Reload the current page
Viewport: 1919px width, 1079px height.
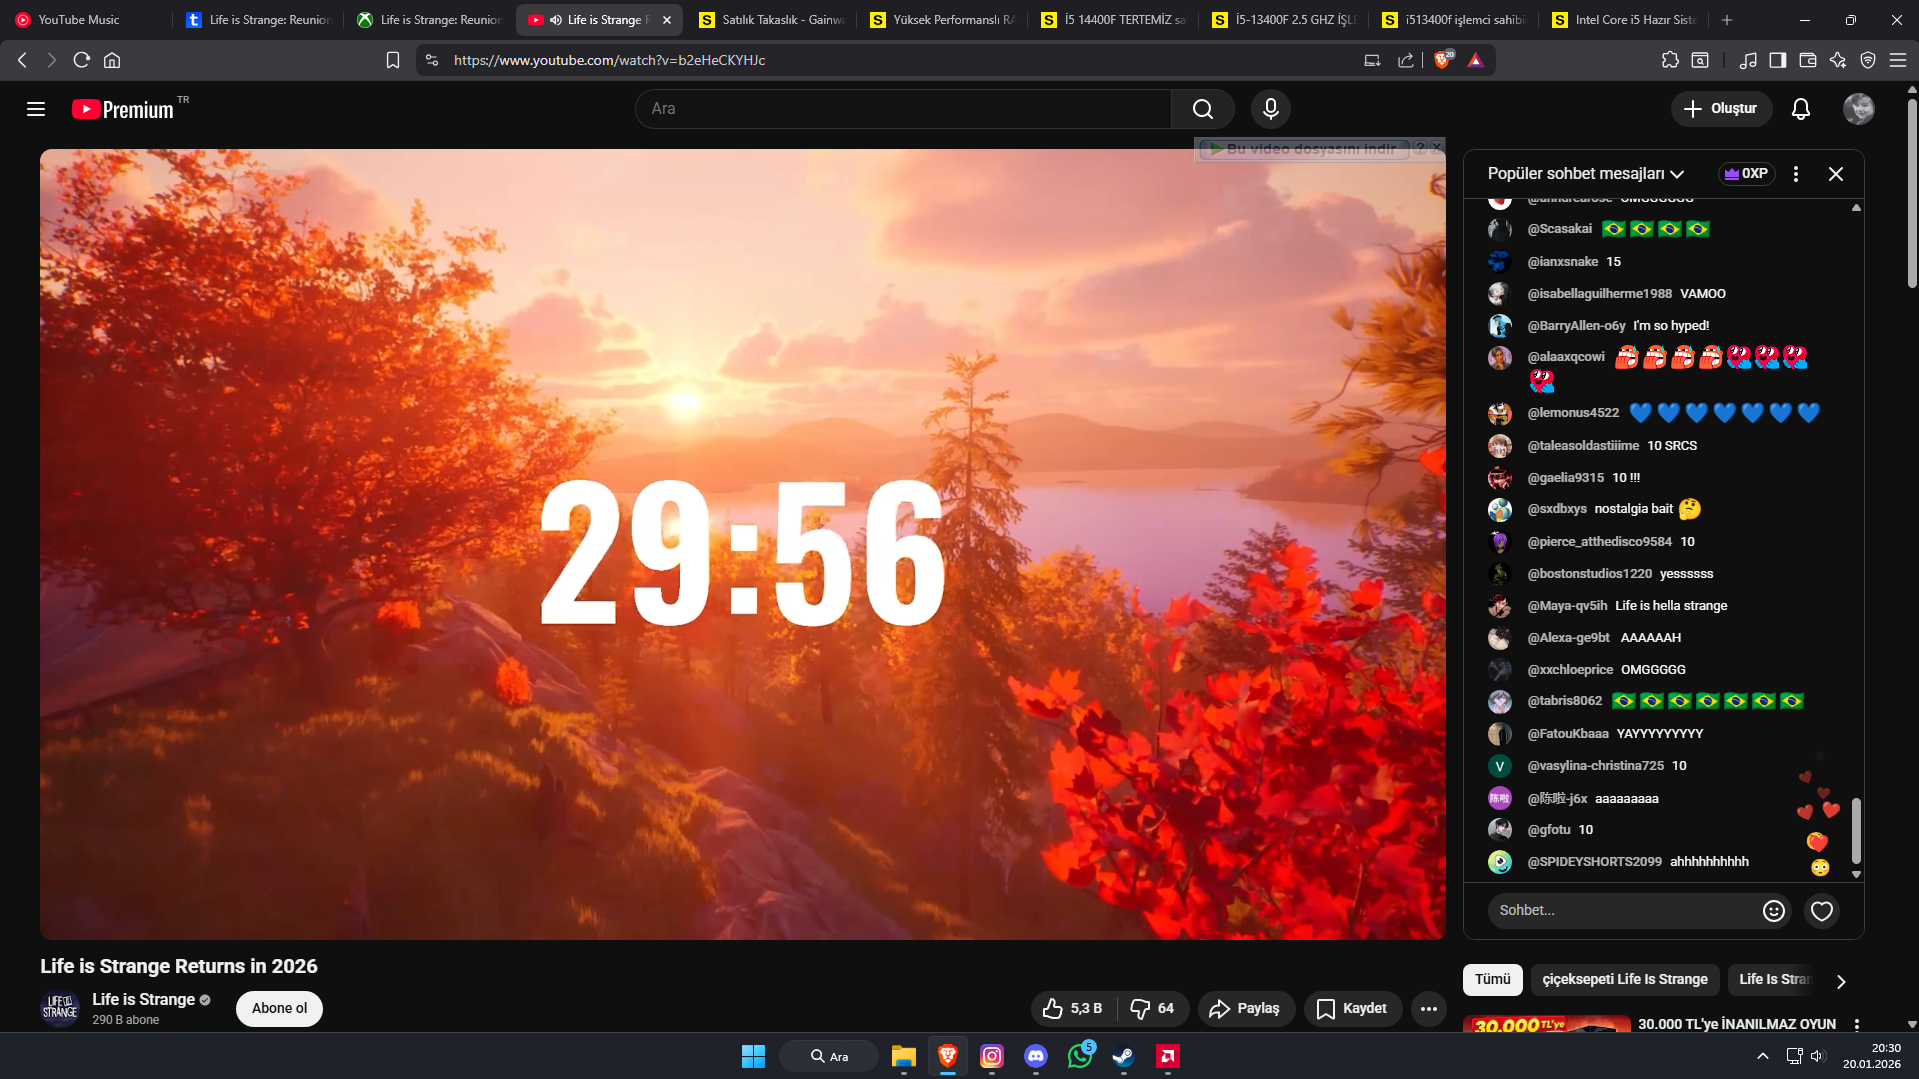point(82,60)
